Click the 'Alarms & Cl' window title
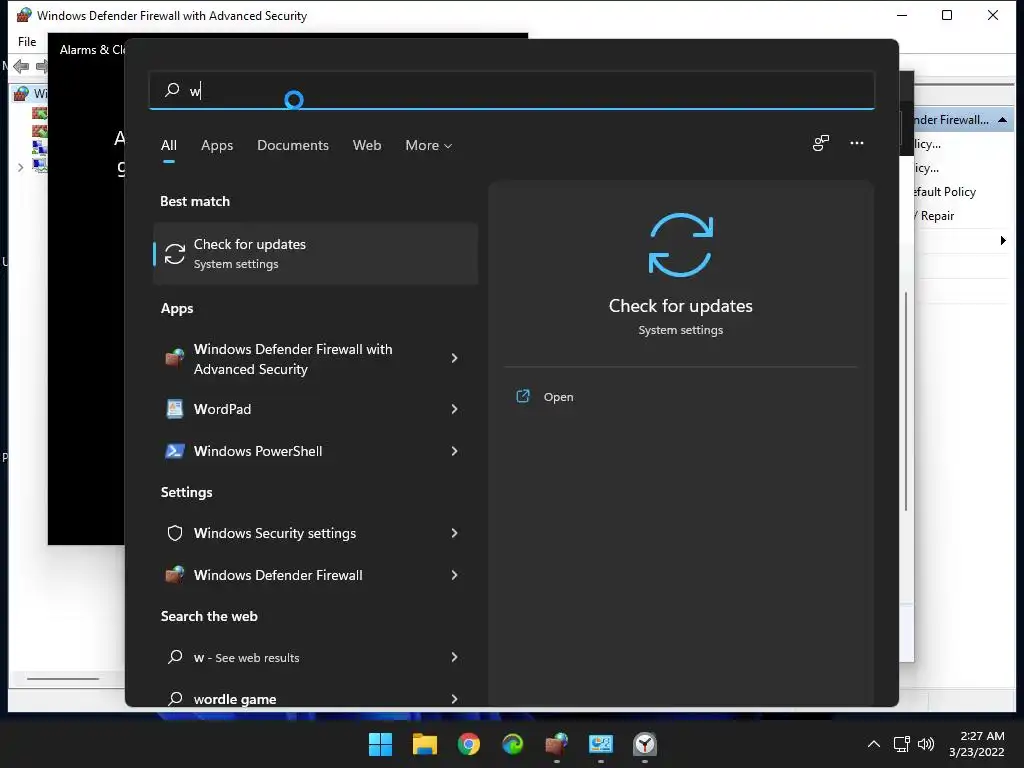This screenshot has height=768, width=1024. pos(92,50)
